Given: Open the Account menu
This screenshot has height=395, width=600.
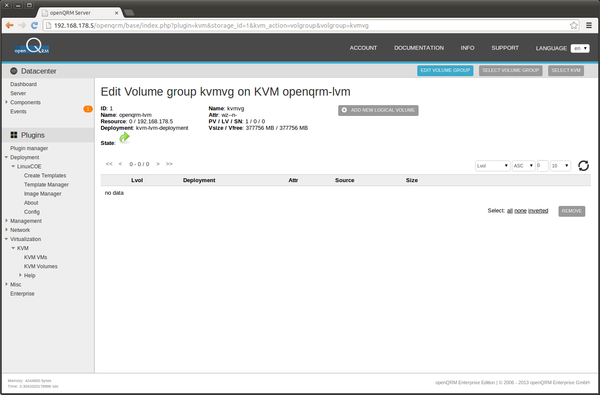Looking at the screenshot, I should (x=363, y=48).
